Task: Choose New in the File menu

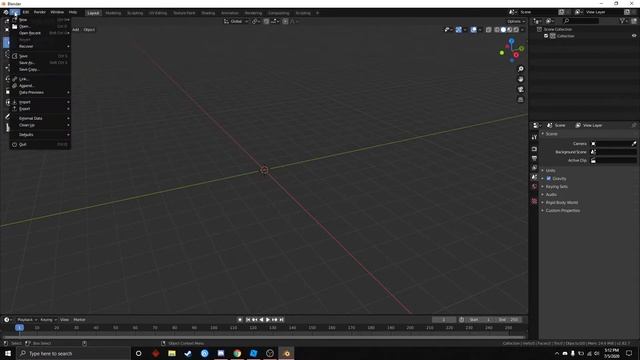Action: point(40,20)
